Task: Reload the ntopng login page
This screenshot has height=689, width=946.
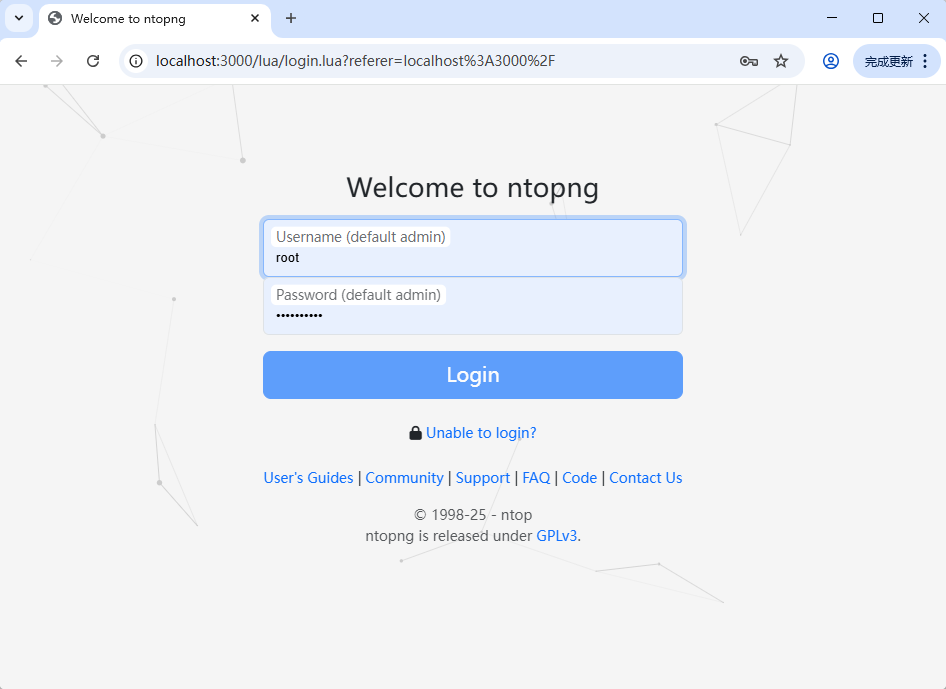Action: pyautogui.click(x=93, y=61)
